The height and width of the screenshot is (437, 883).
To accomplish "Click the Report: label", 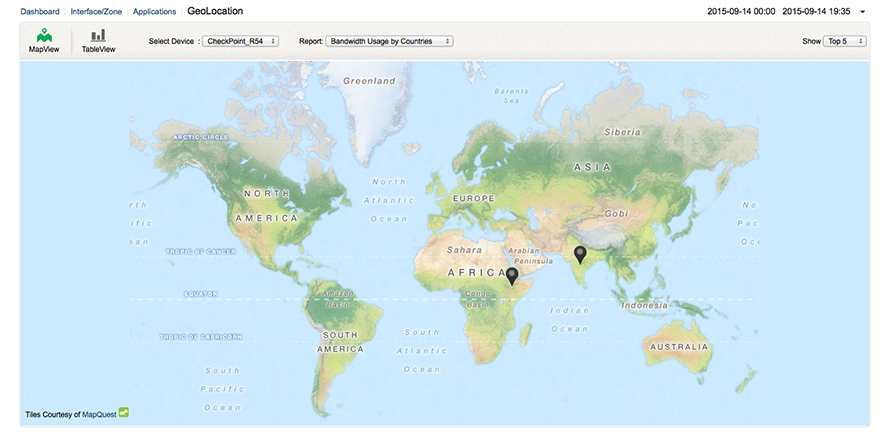I will pyautogui.click(x=311, y=41).
